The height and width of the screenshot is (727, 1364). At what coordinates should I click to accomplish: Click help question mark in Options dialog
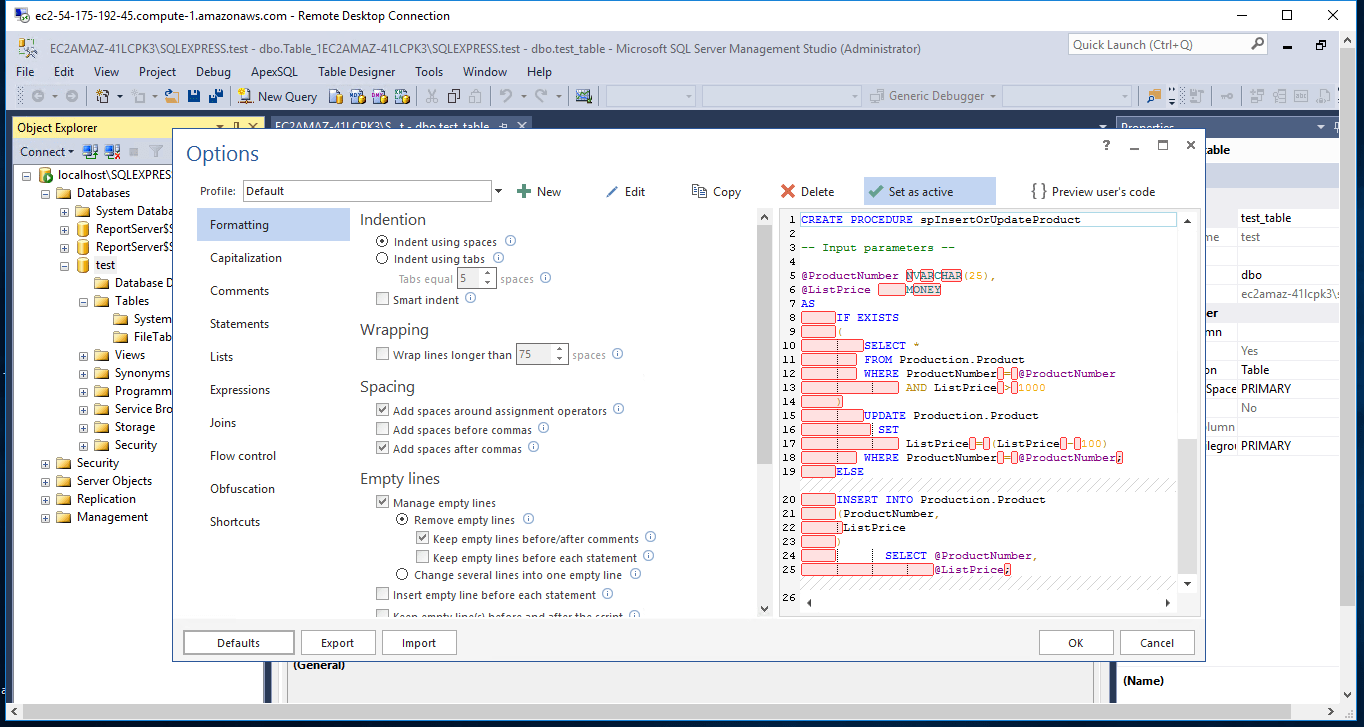tap(1106, 145)
